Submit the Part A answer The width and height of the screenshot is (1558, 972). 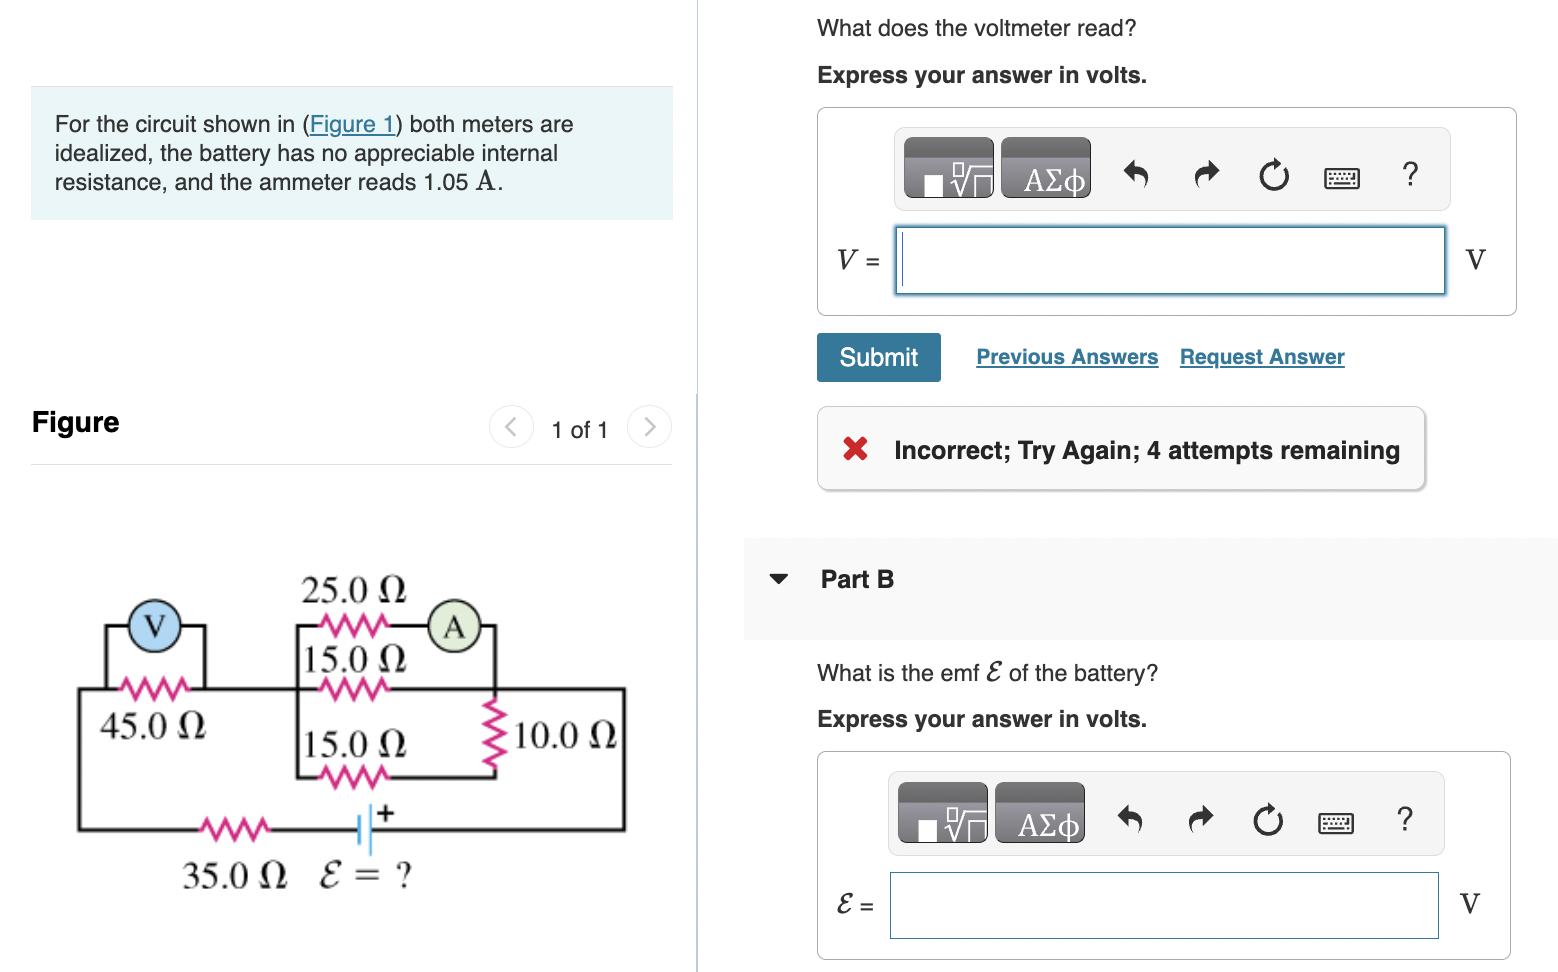pyautogui.click(x=878, y=357)
